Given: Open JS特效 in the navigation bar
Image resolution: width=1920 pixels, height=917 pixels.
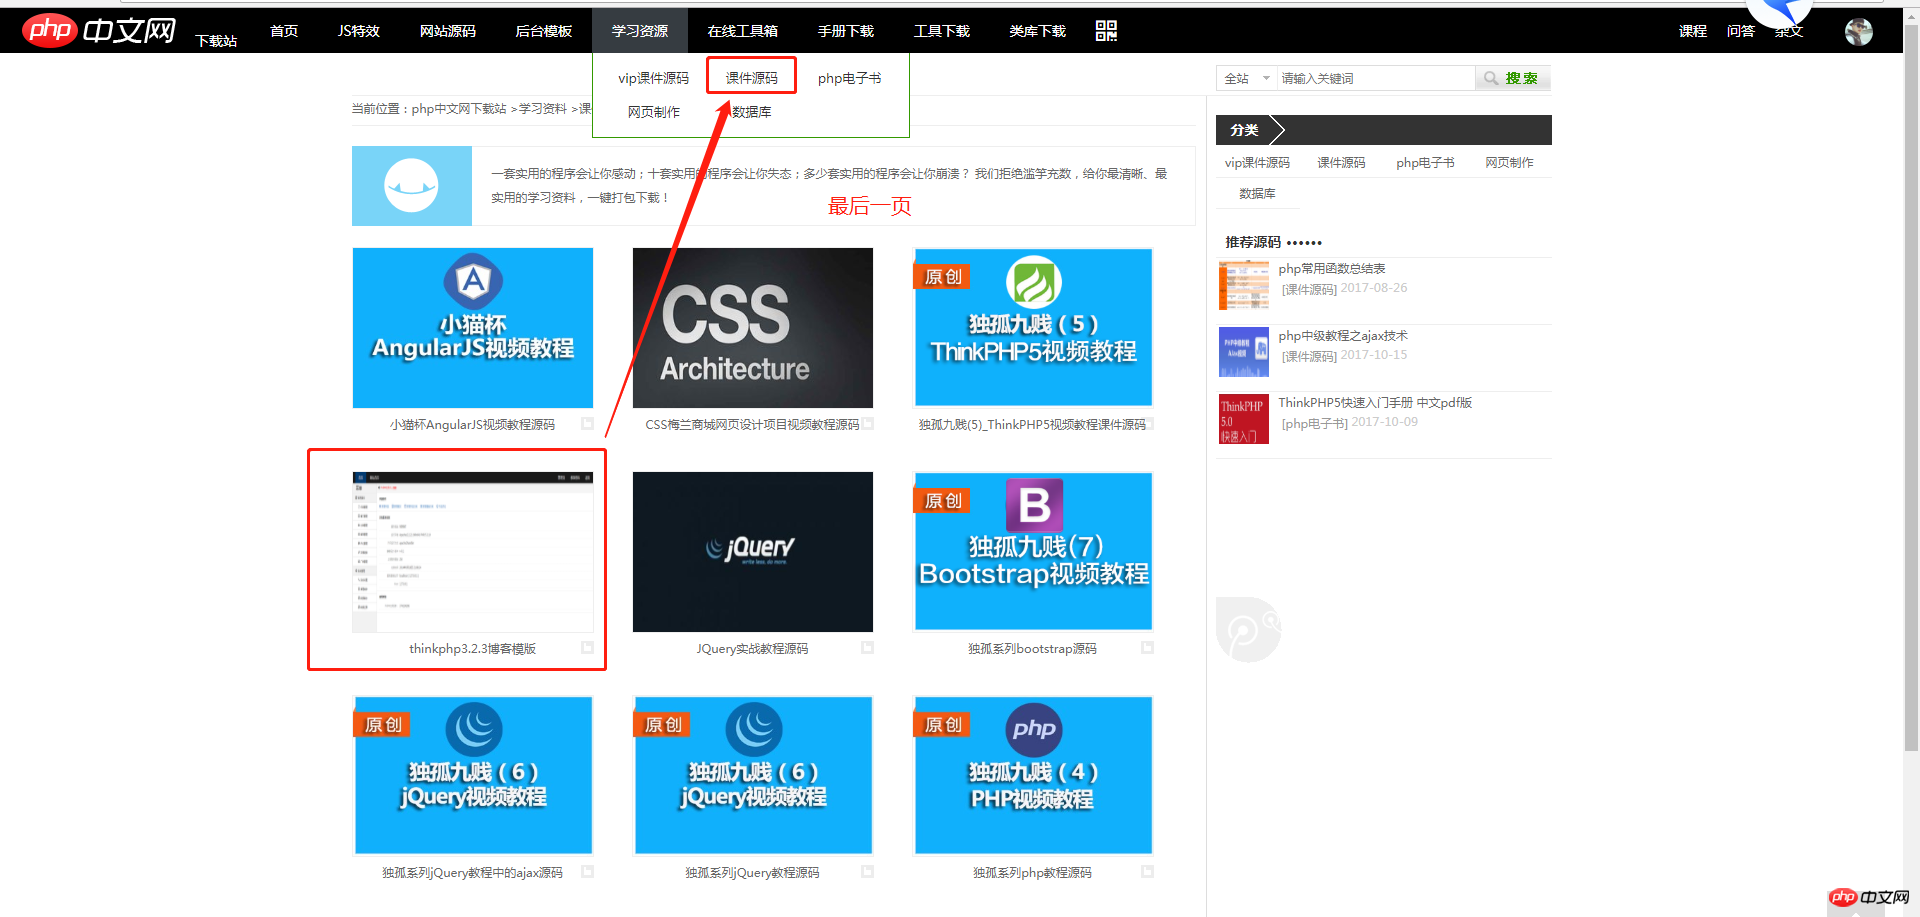Looking at the screenshot, I should 359,31.
